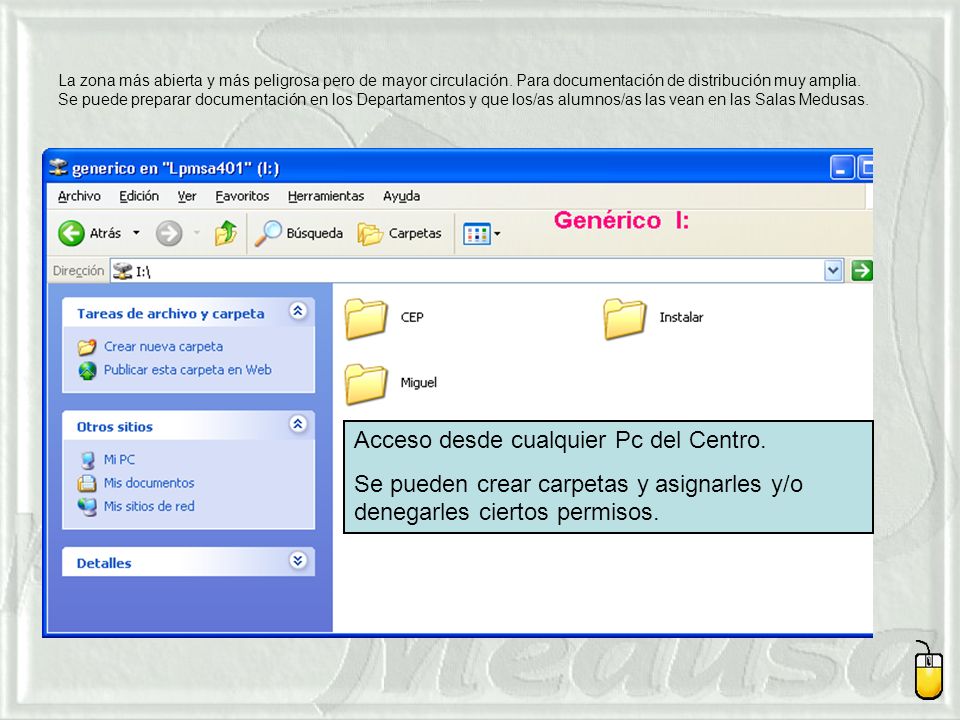
Task: Open the views icon grid button
Action: 477,233
